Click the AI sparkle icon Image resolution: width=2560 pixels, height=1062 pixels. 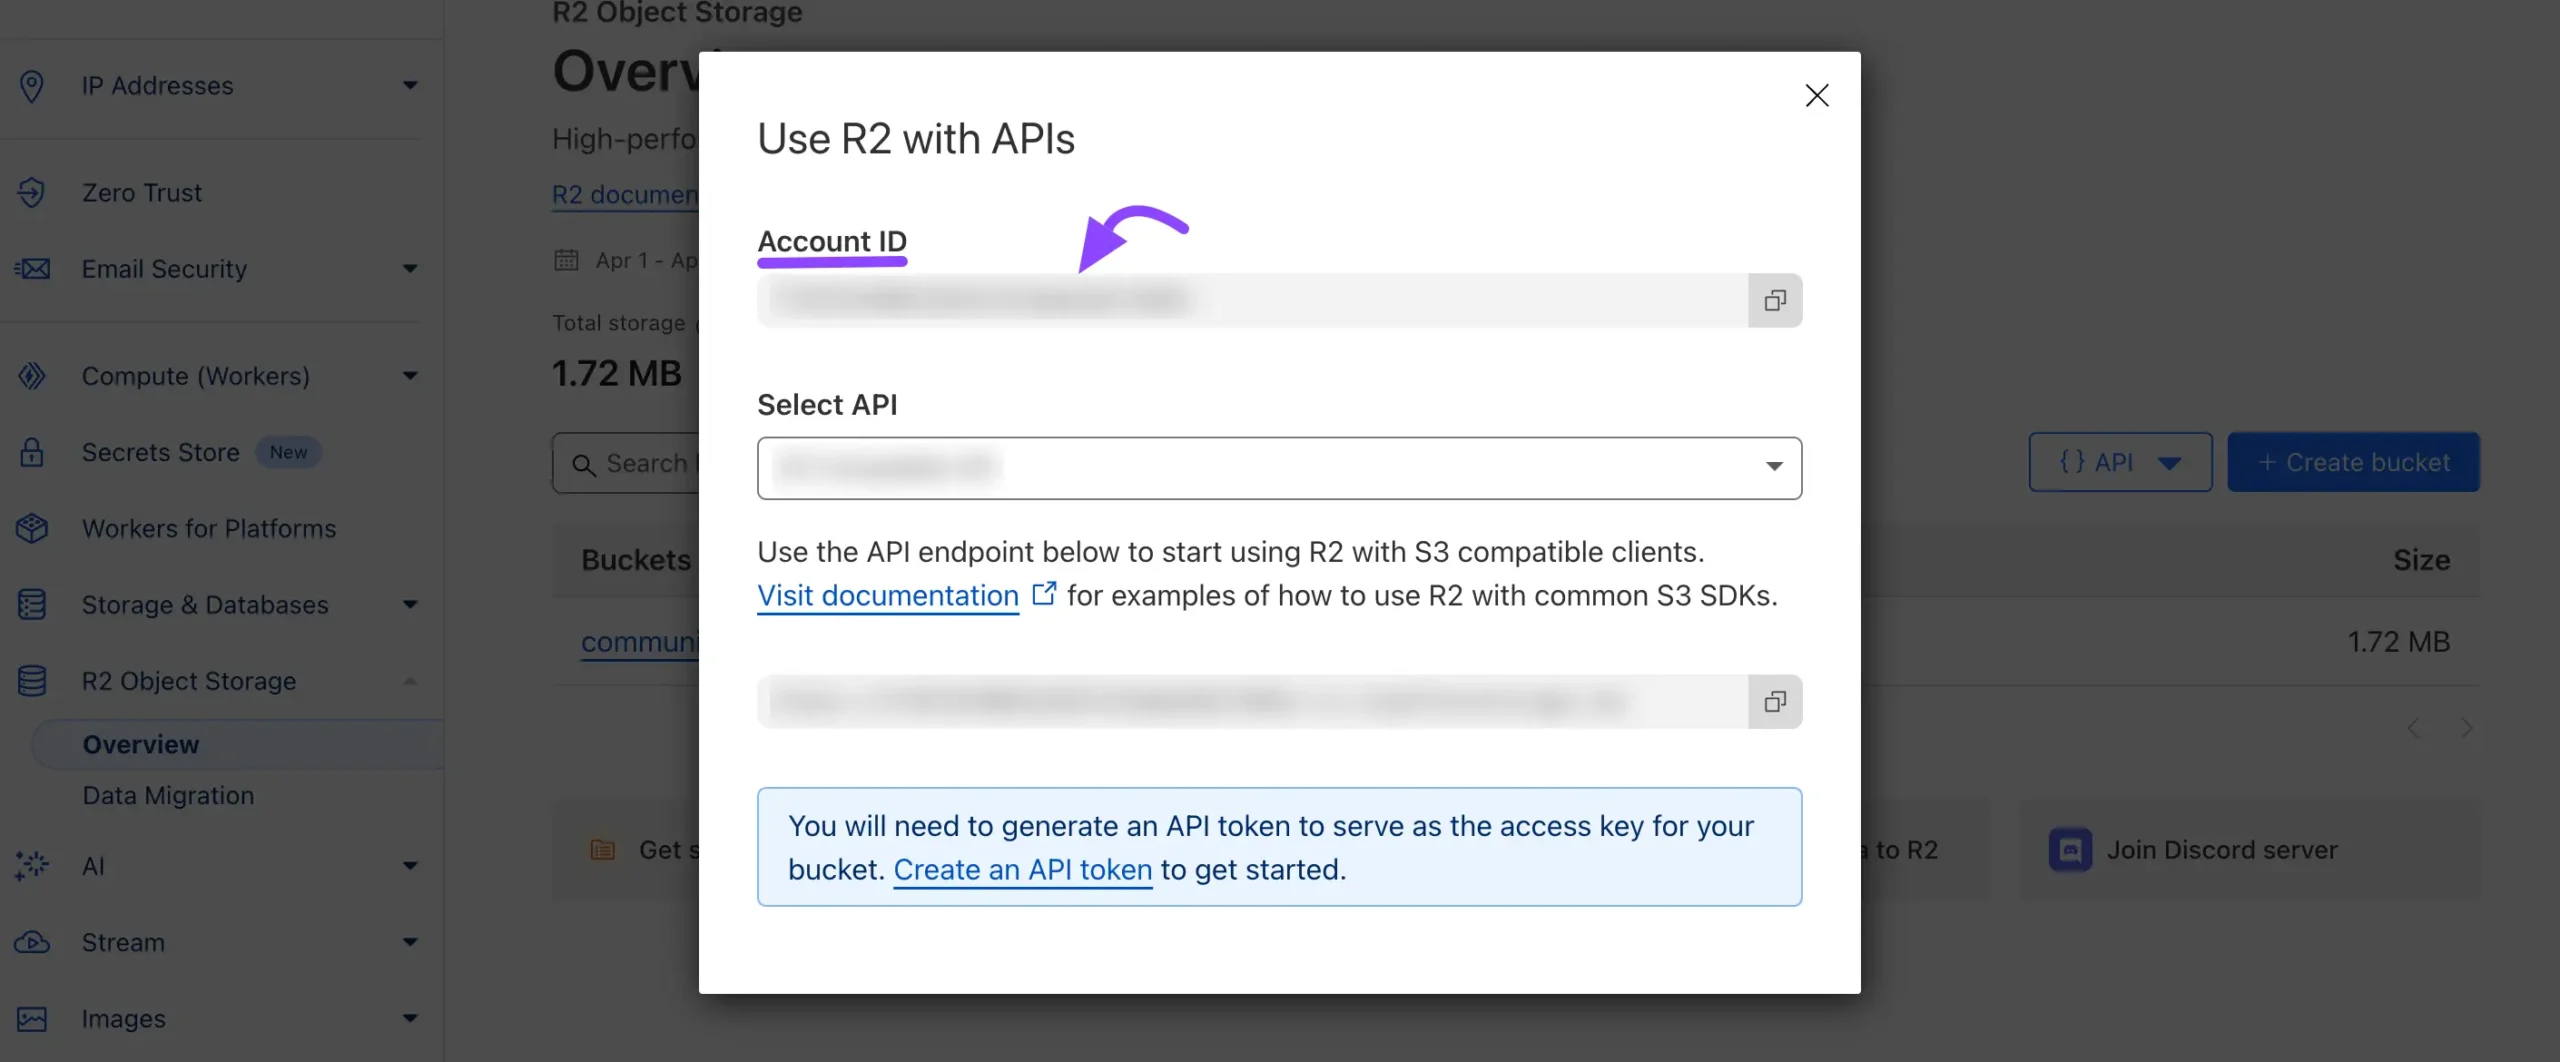pyautogui.click(x=32, y=866)
